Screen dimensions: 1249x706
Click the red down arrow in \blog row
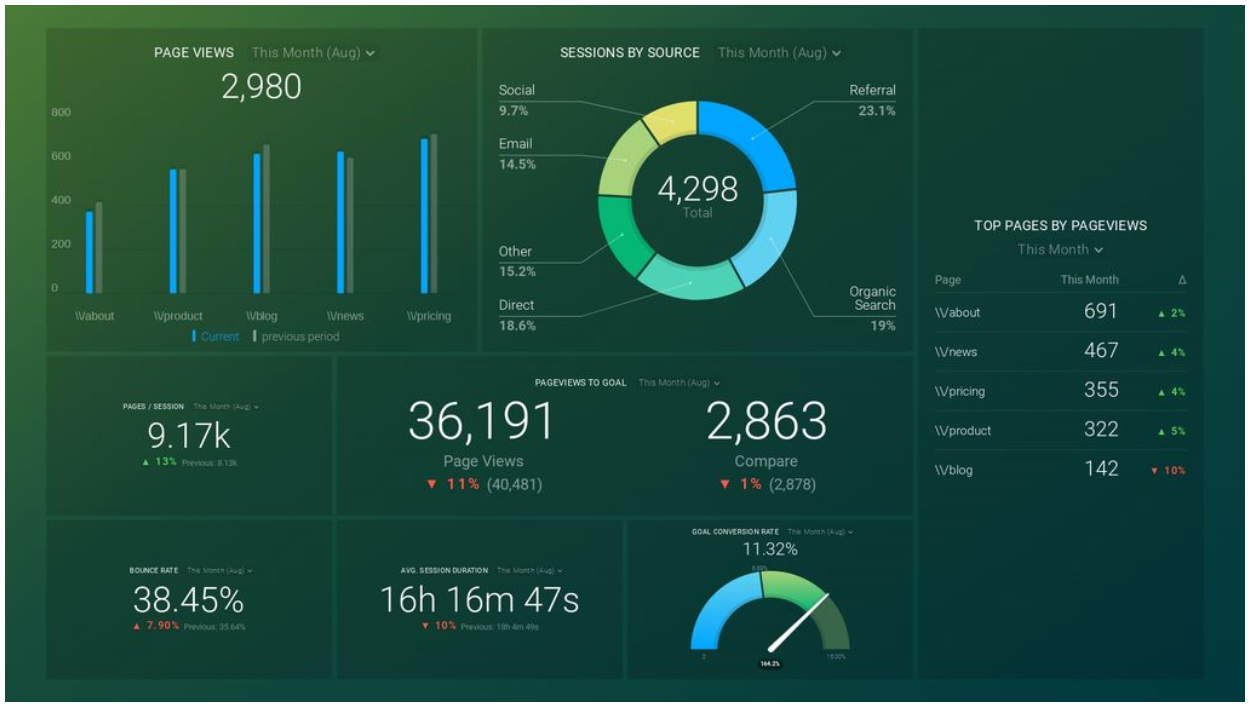pyautogui.click(x=1155, y=471)
